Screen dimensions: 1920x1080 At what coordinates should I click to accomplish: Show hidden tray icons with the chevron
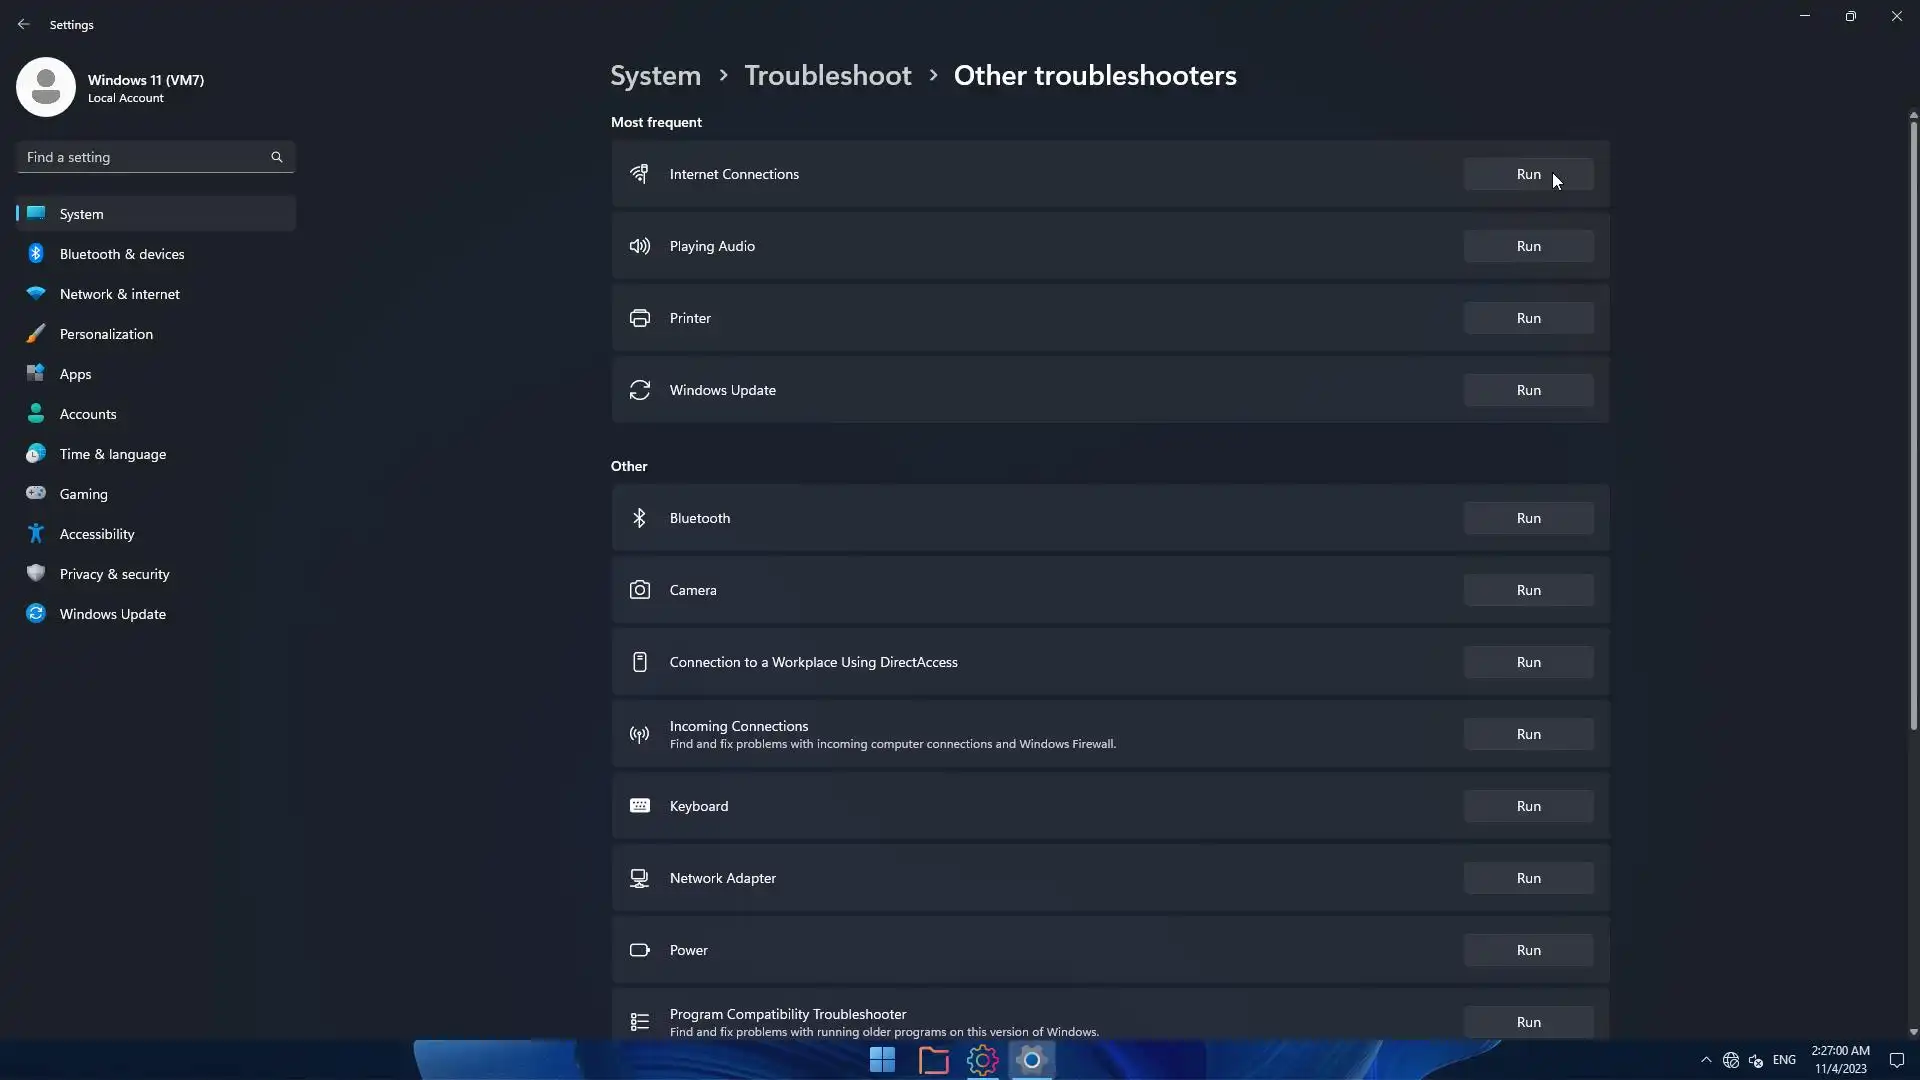pyautogui.click(x=1706, y=1060)
